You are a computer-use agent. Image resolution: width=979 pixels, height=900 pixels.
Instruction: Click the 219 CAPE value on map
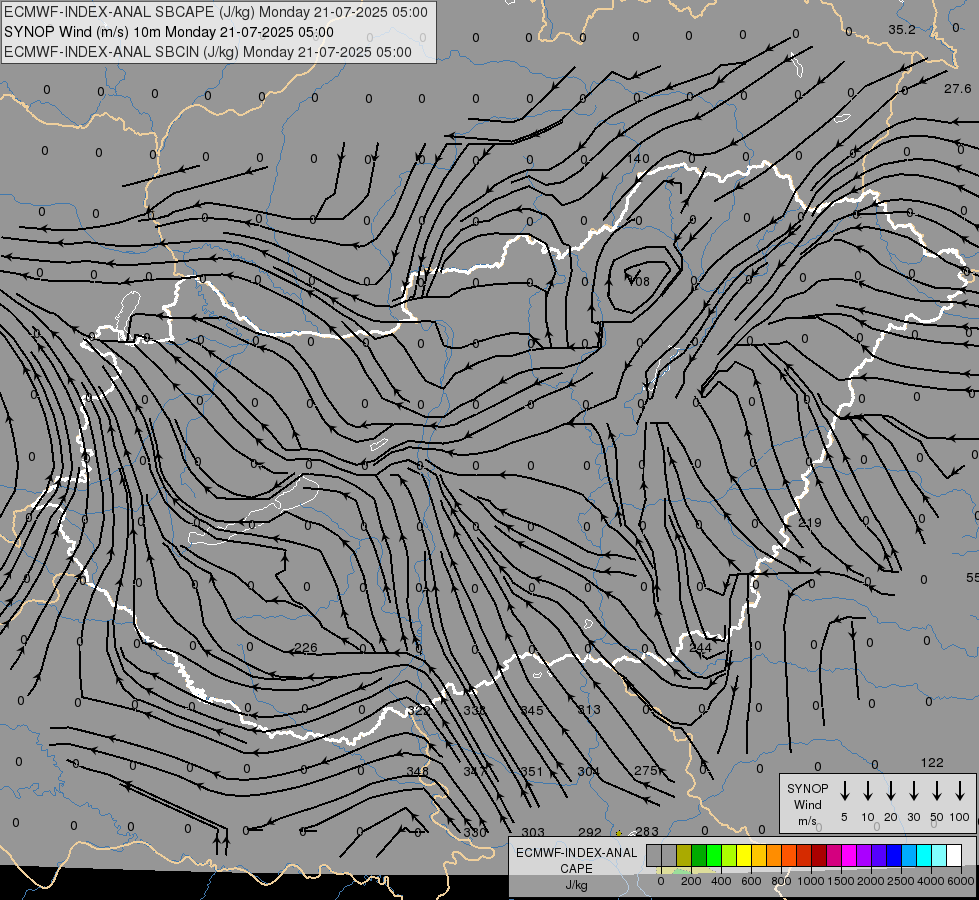(x=810, y=522)
